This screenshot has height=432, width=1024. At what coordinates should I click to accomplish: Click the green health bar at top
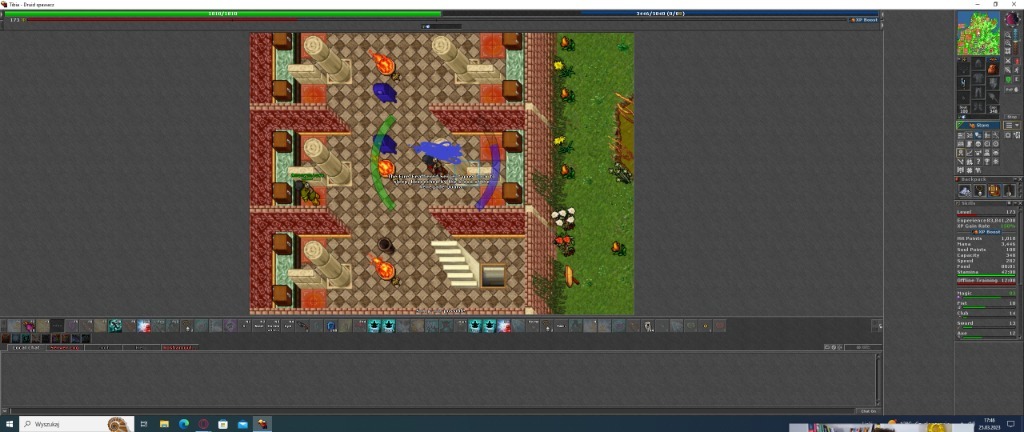[x=223, y=13]
